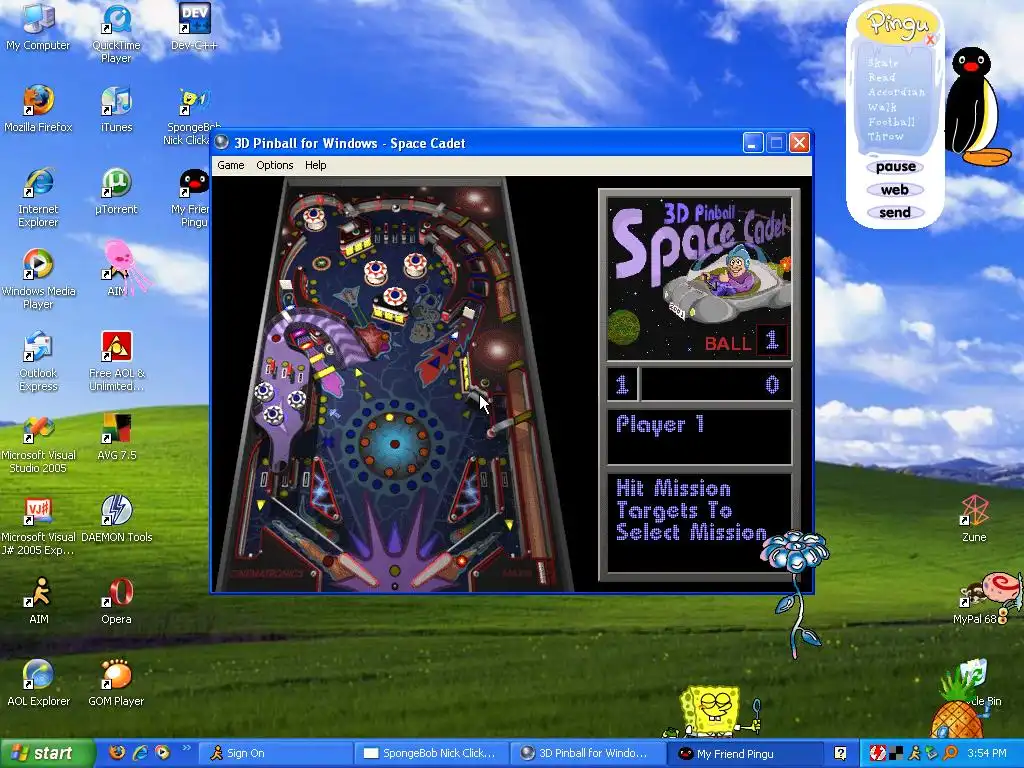Click the Space Cadet logo image
The width and height of the screenshot is (1024, 768).
point(699,280)
